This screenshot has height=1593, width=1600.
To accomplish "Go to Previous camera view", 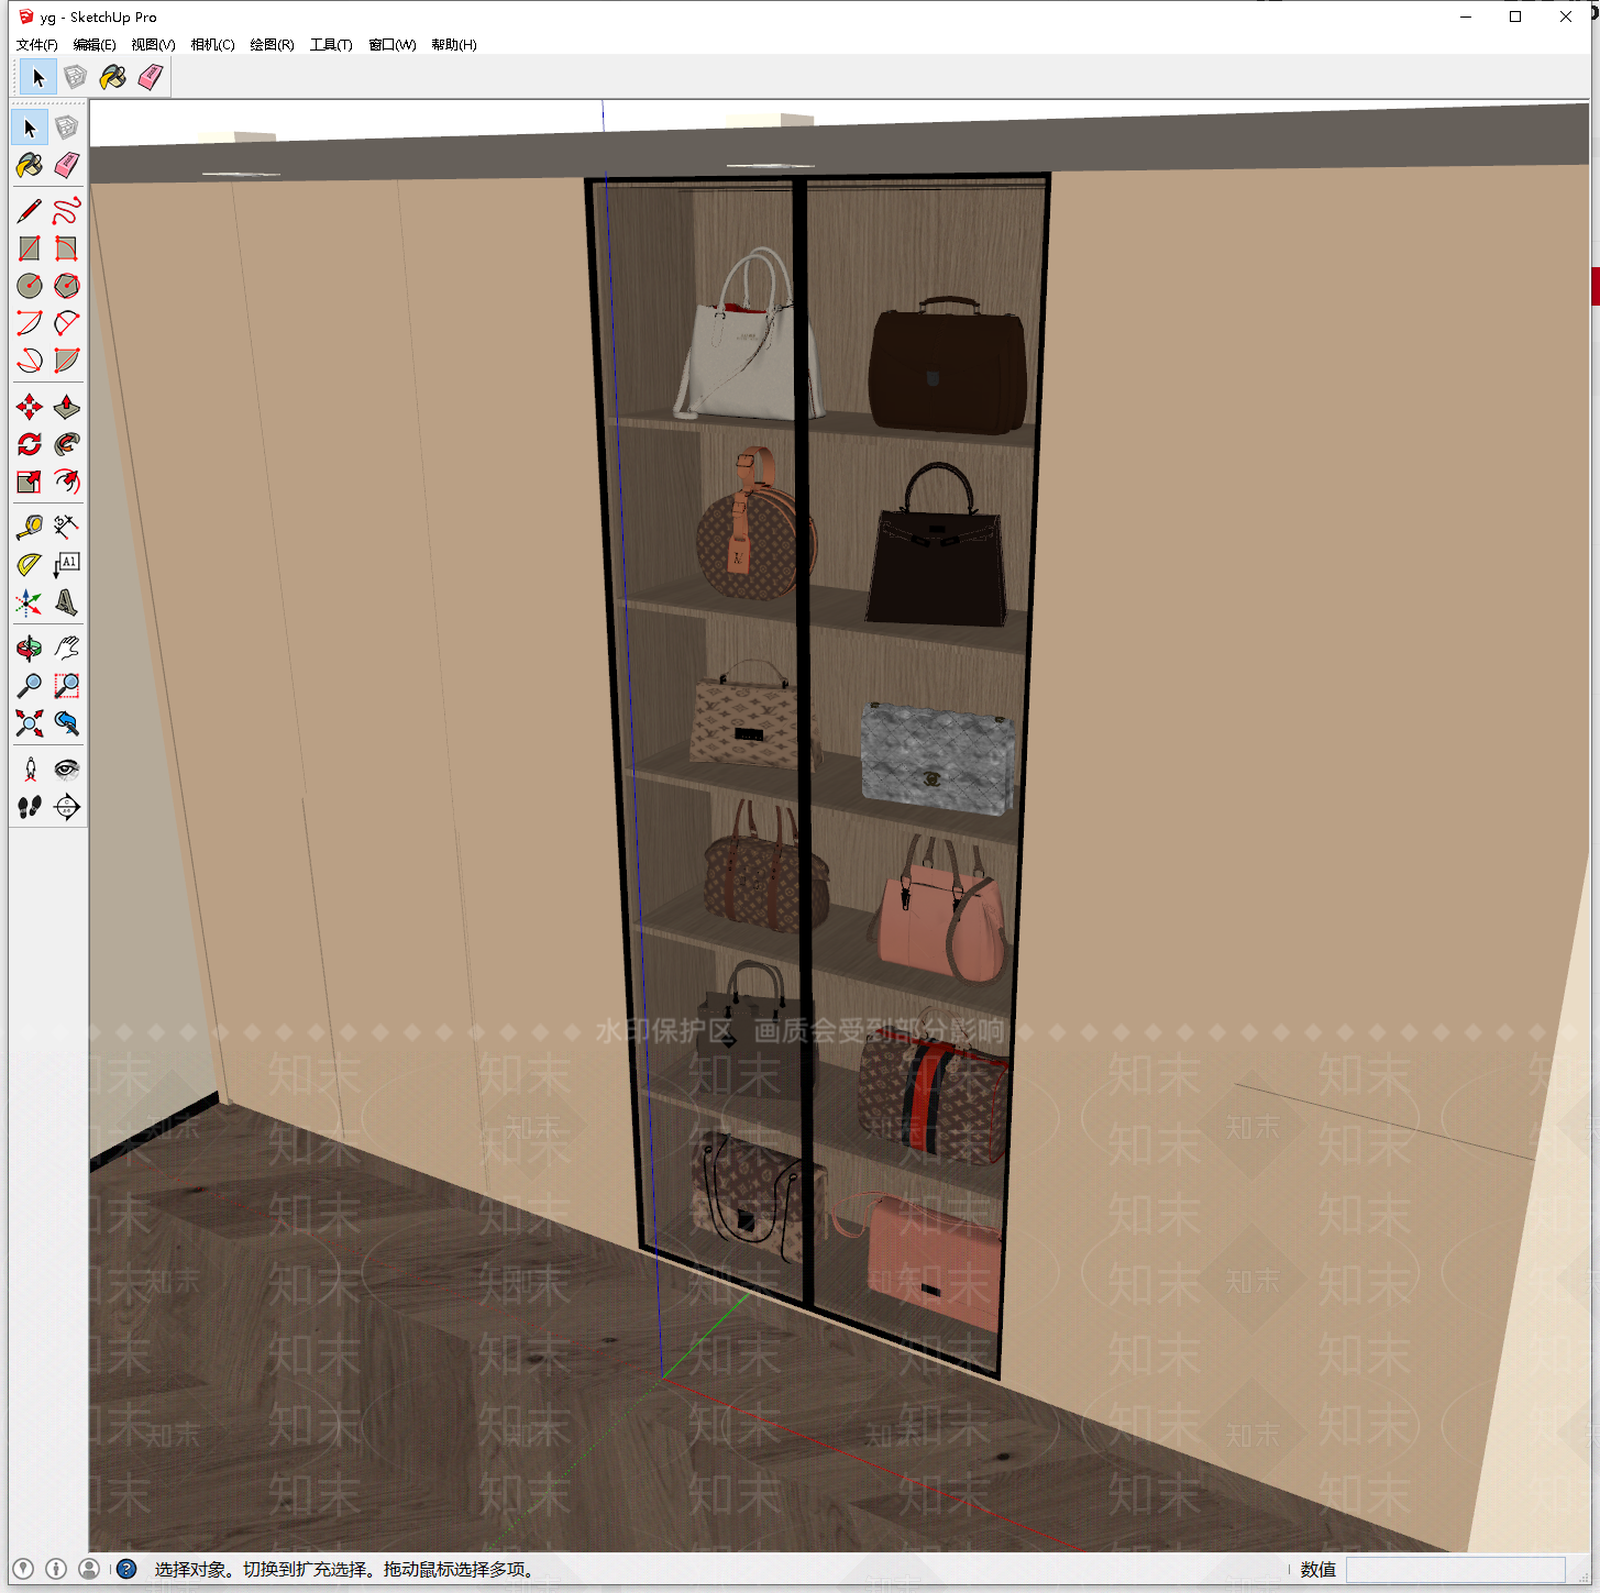I will click(x=67, y=723).
